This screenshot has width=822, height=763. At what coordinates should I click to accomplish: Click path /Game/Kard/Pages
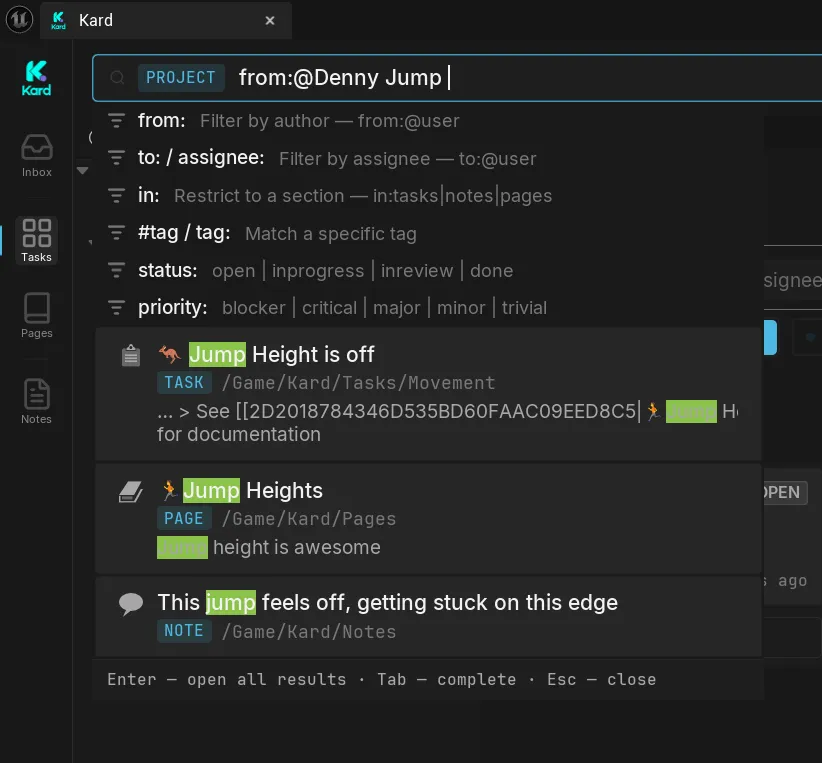coord(309,519)
